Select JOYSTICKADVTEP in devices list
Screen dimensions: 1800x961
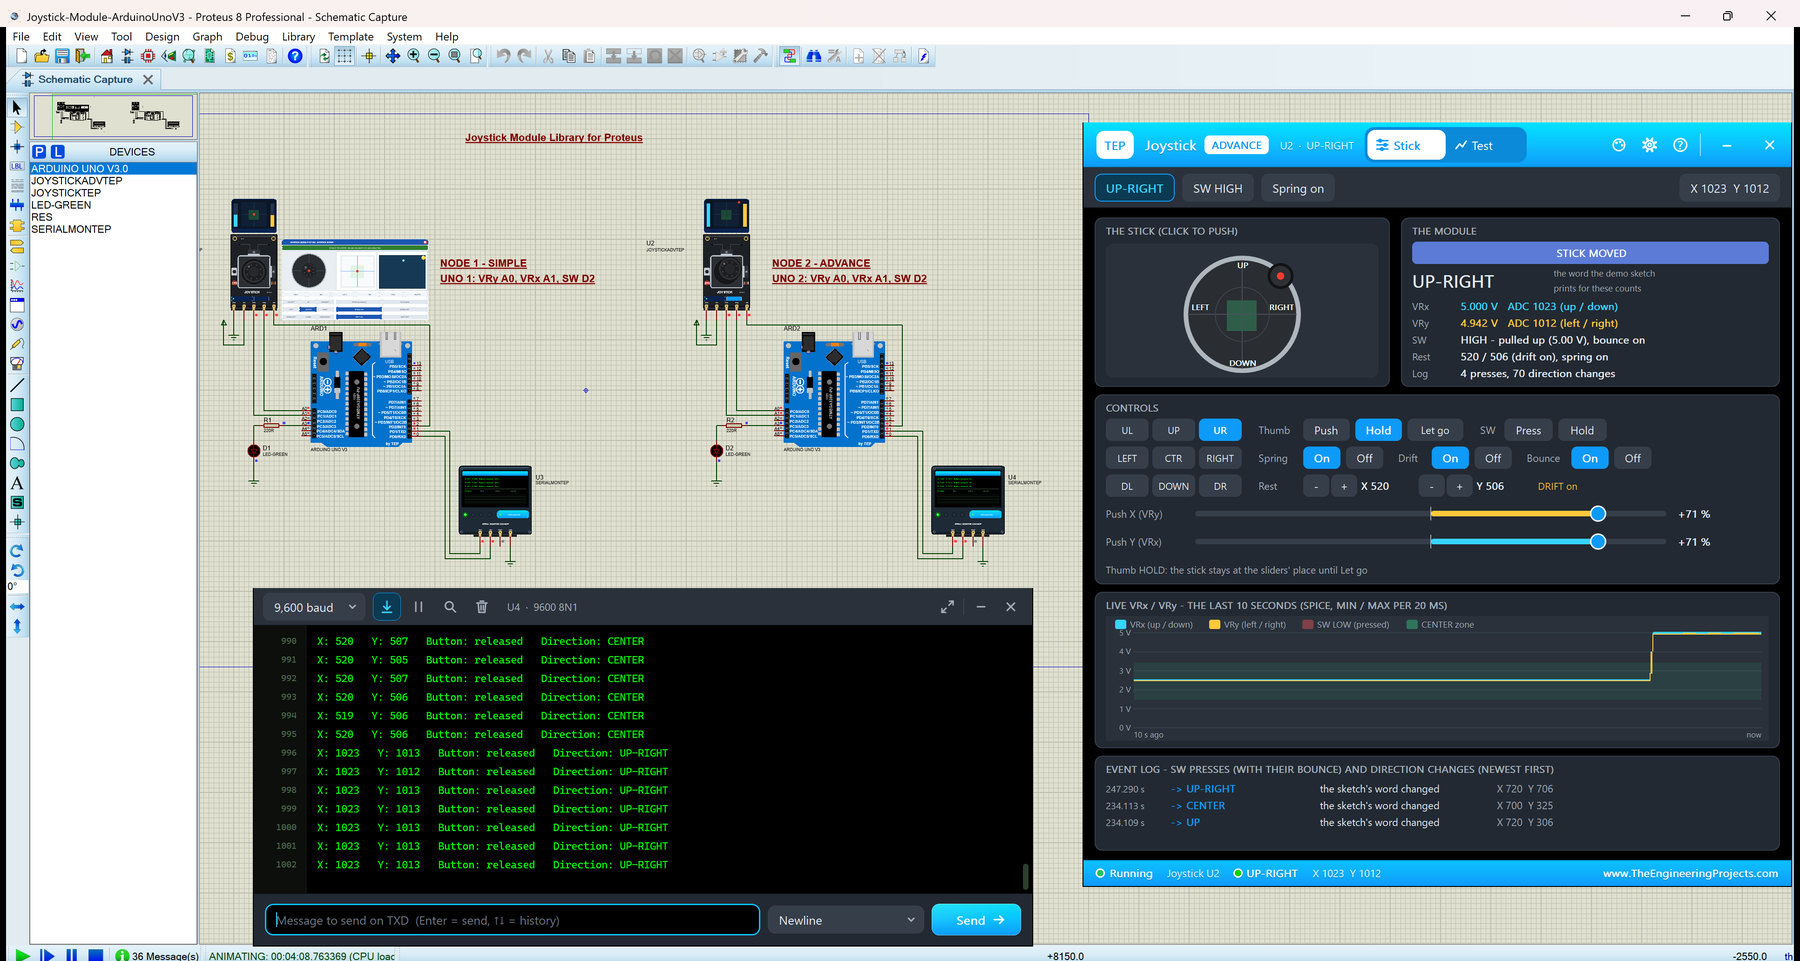point(77,181)
